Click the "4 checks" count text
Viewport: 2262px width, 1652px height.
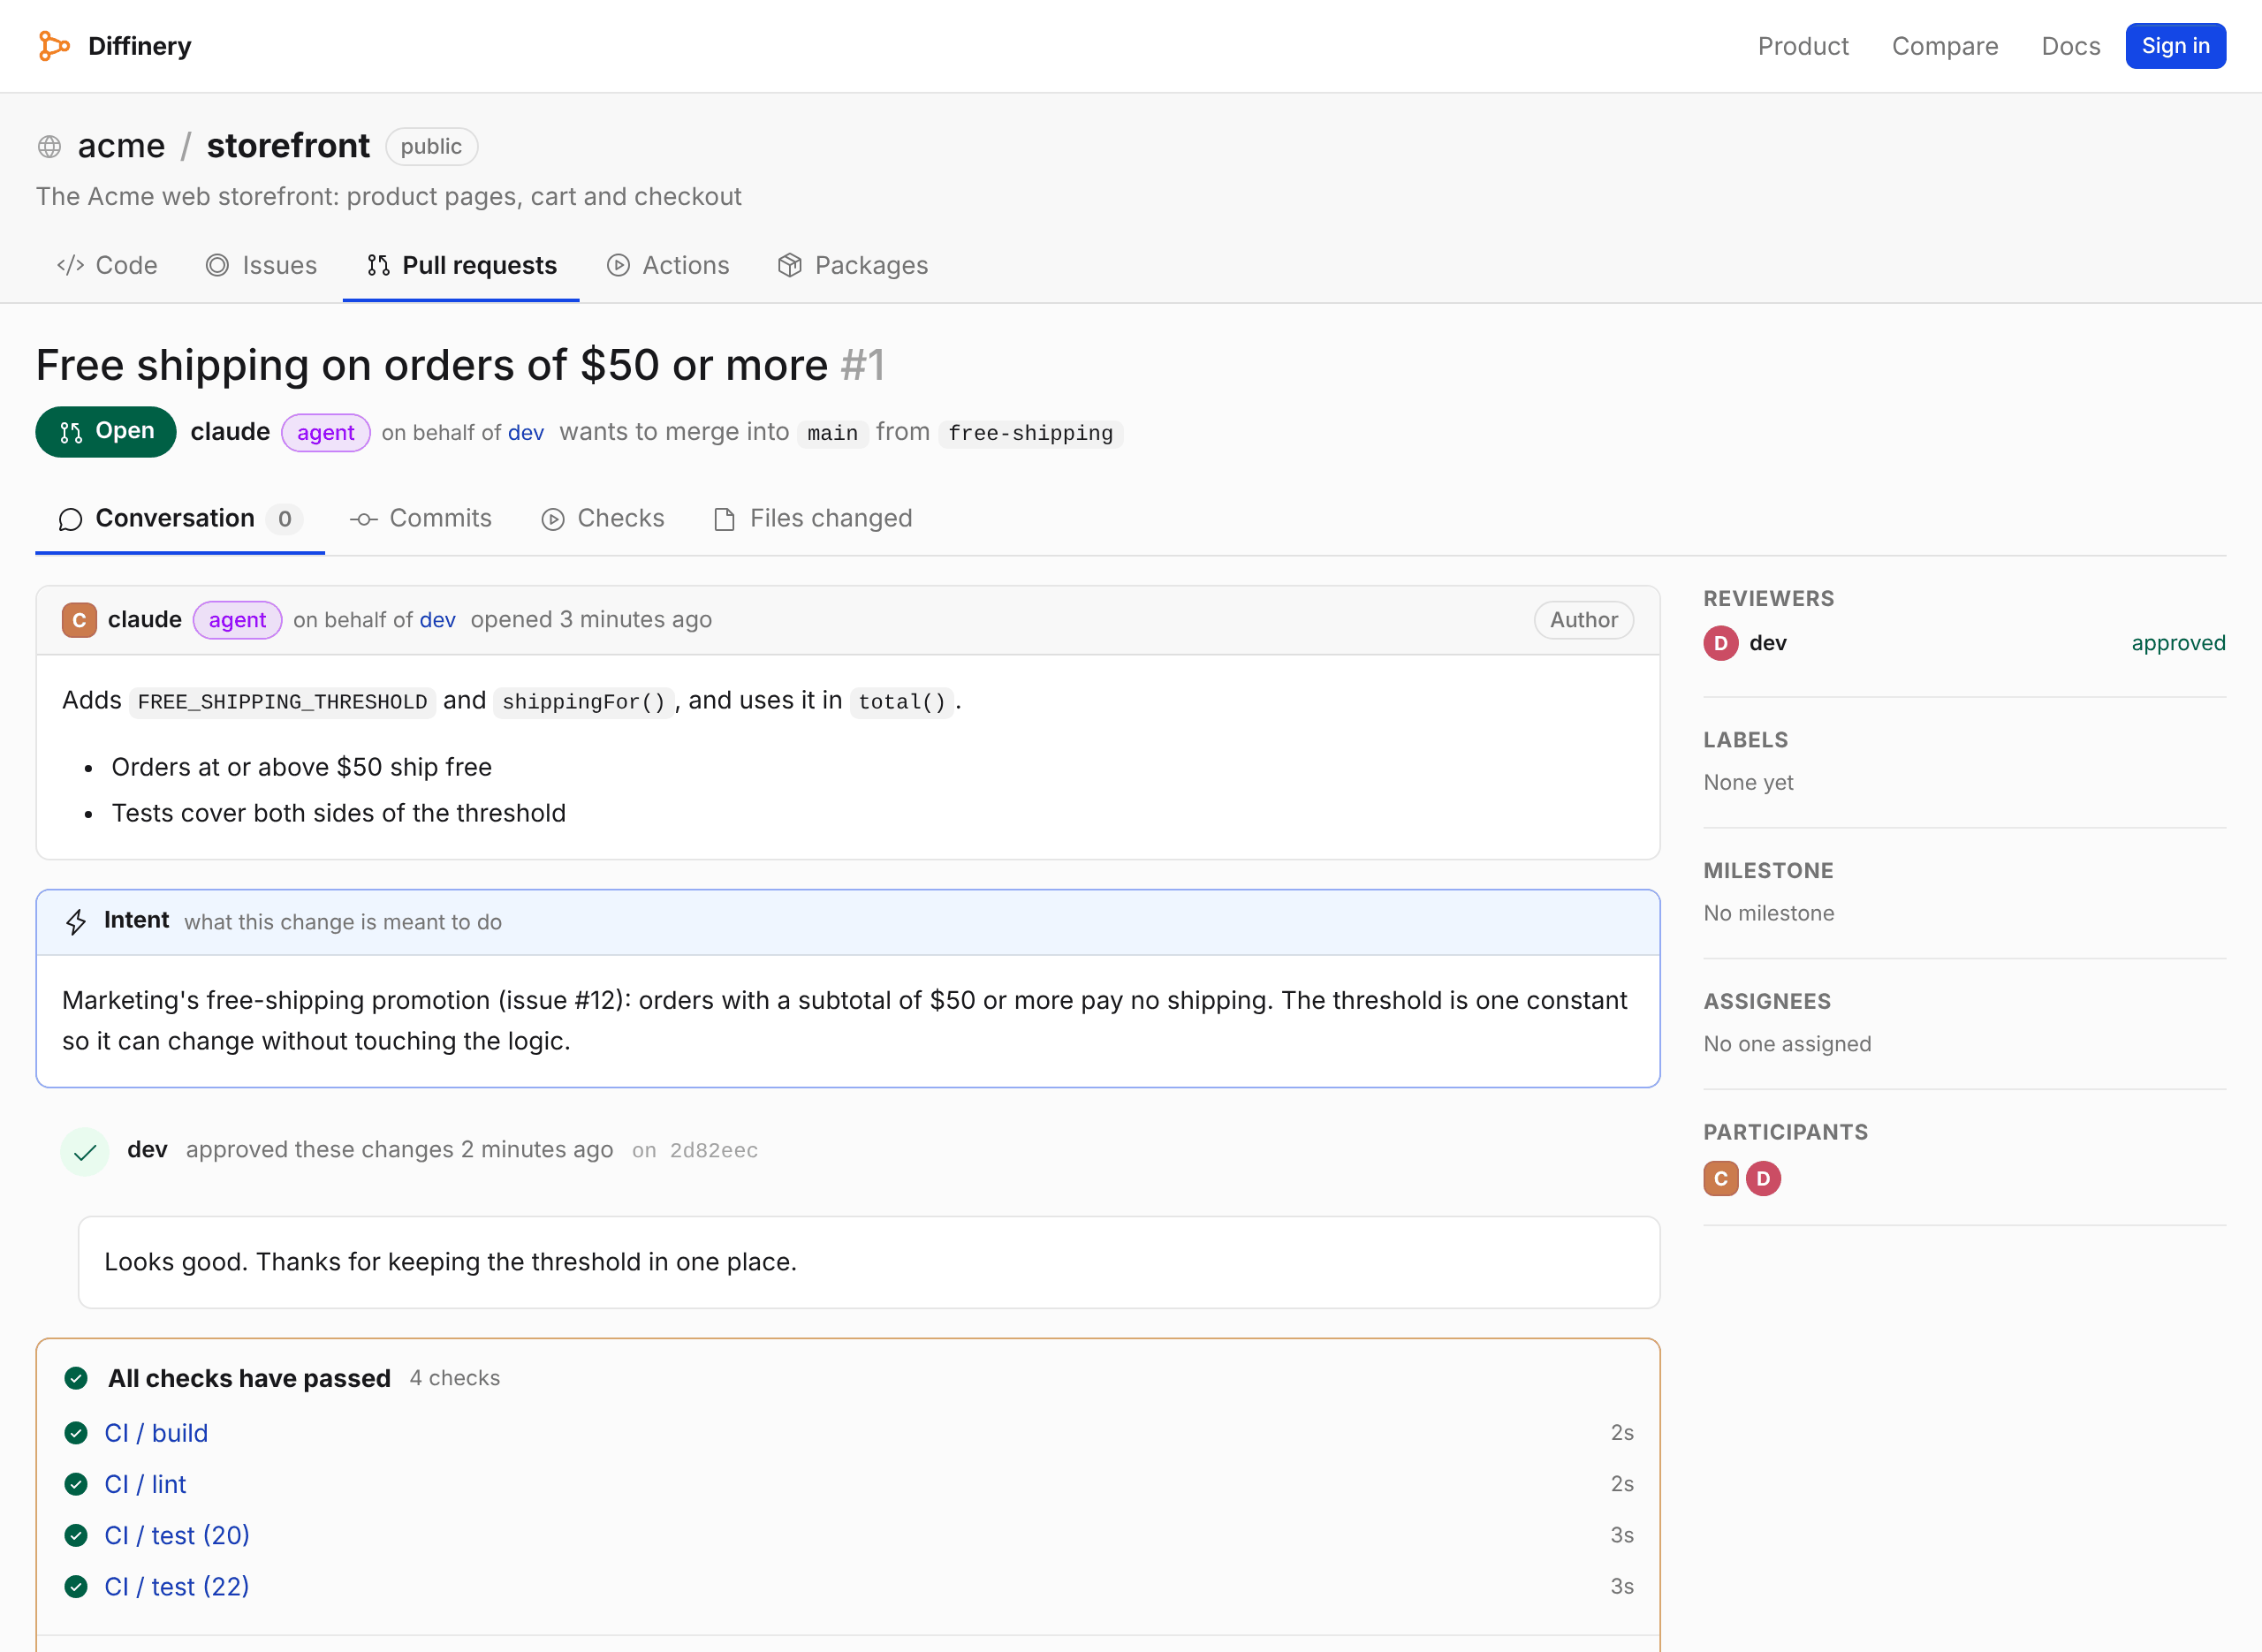pyautogui.click(x=455, y=1378)
